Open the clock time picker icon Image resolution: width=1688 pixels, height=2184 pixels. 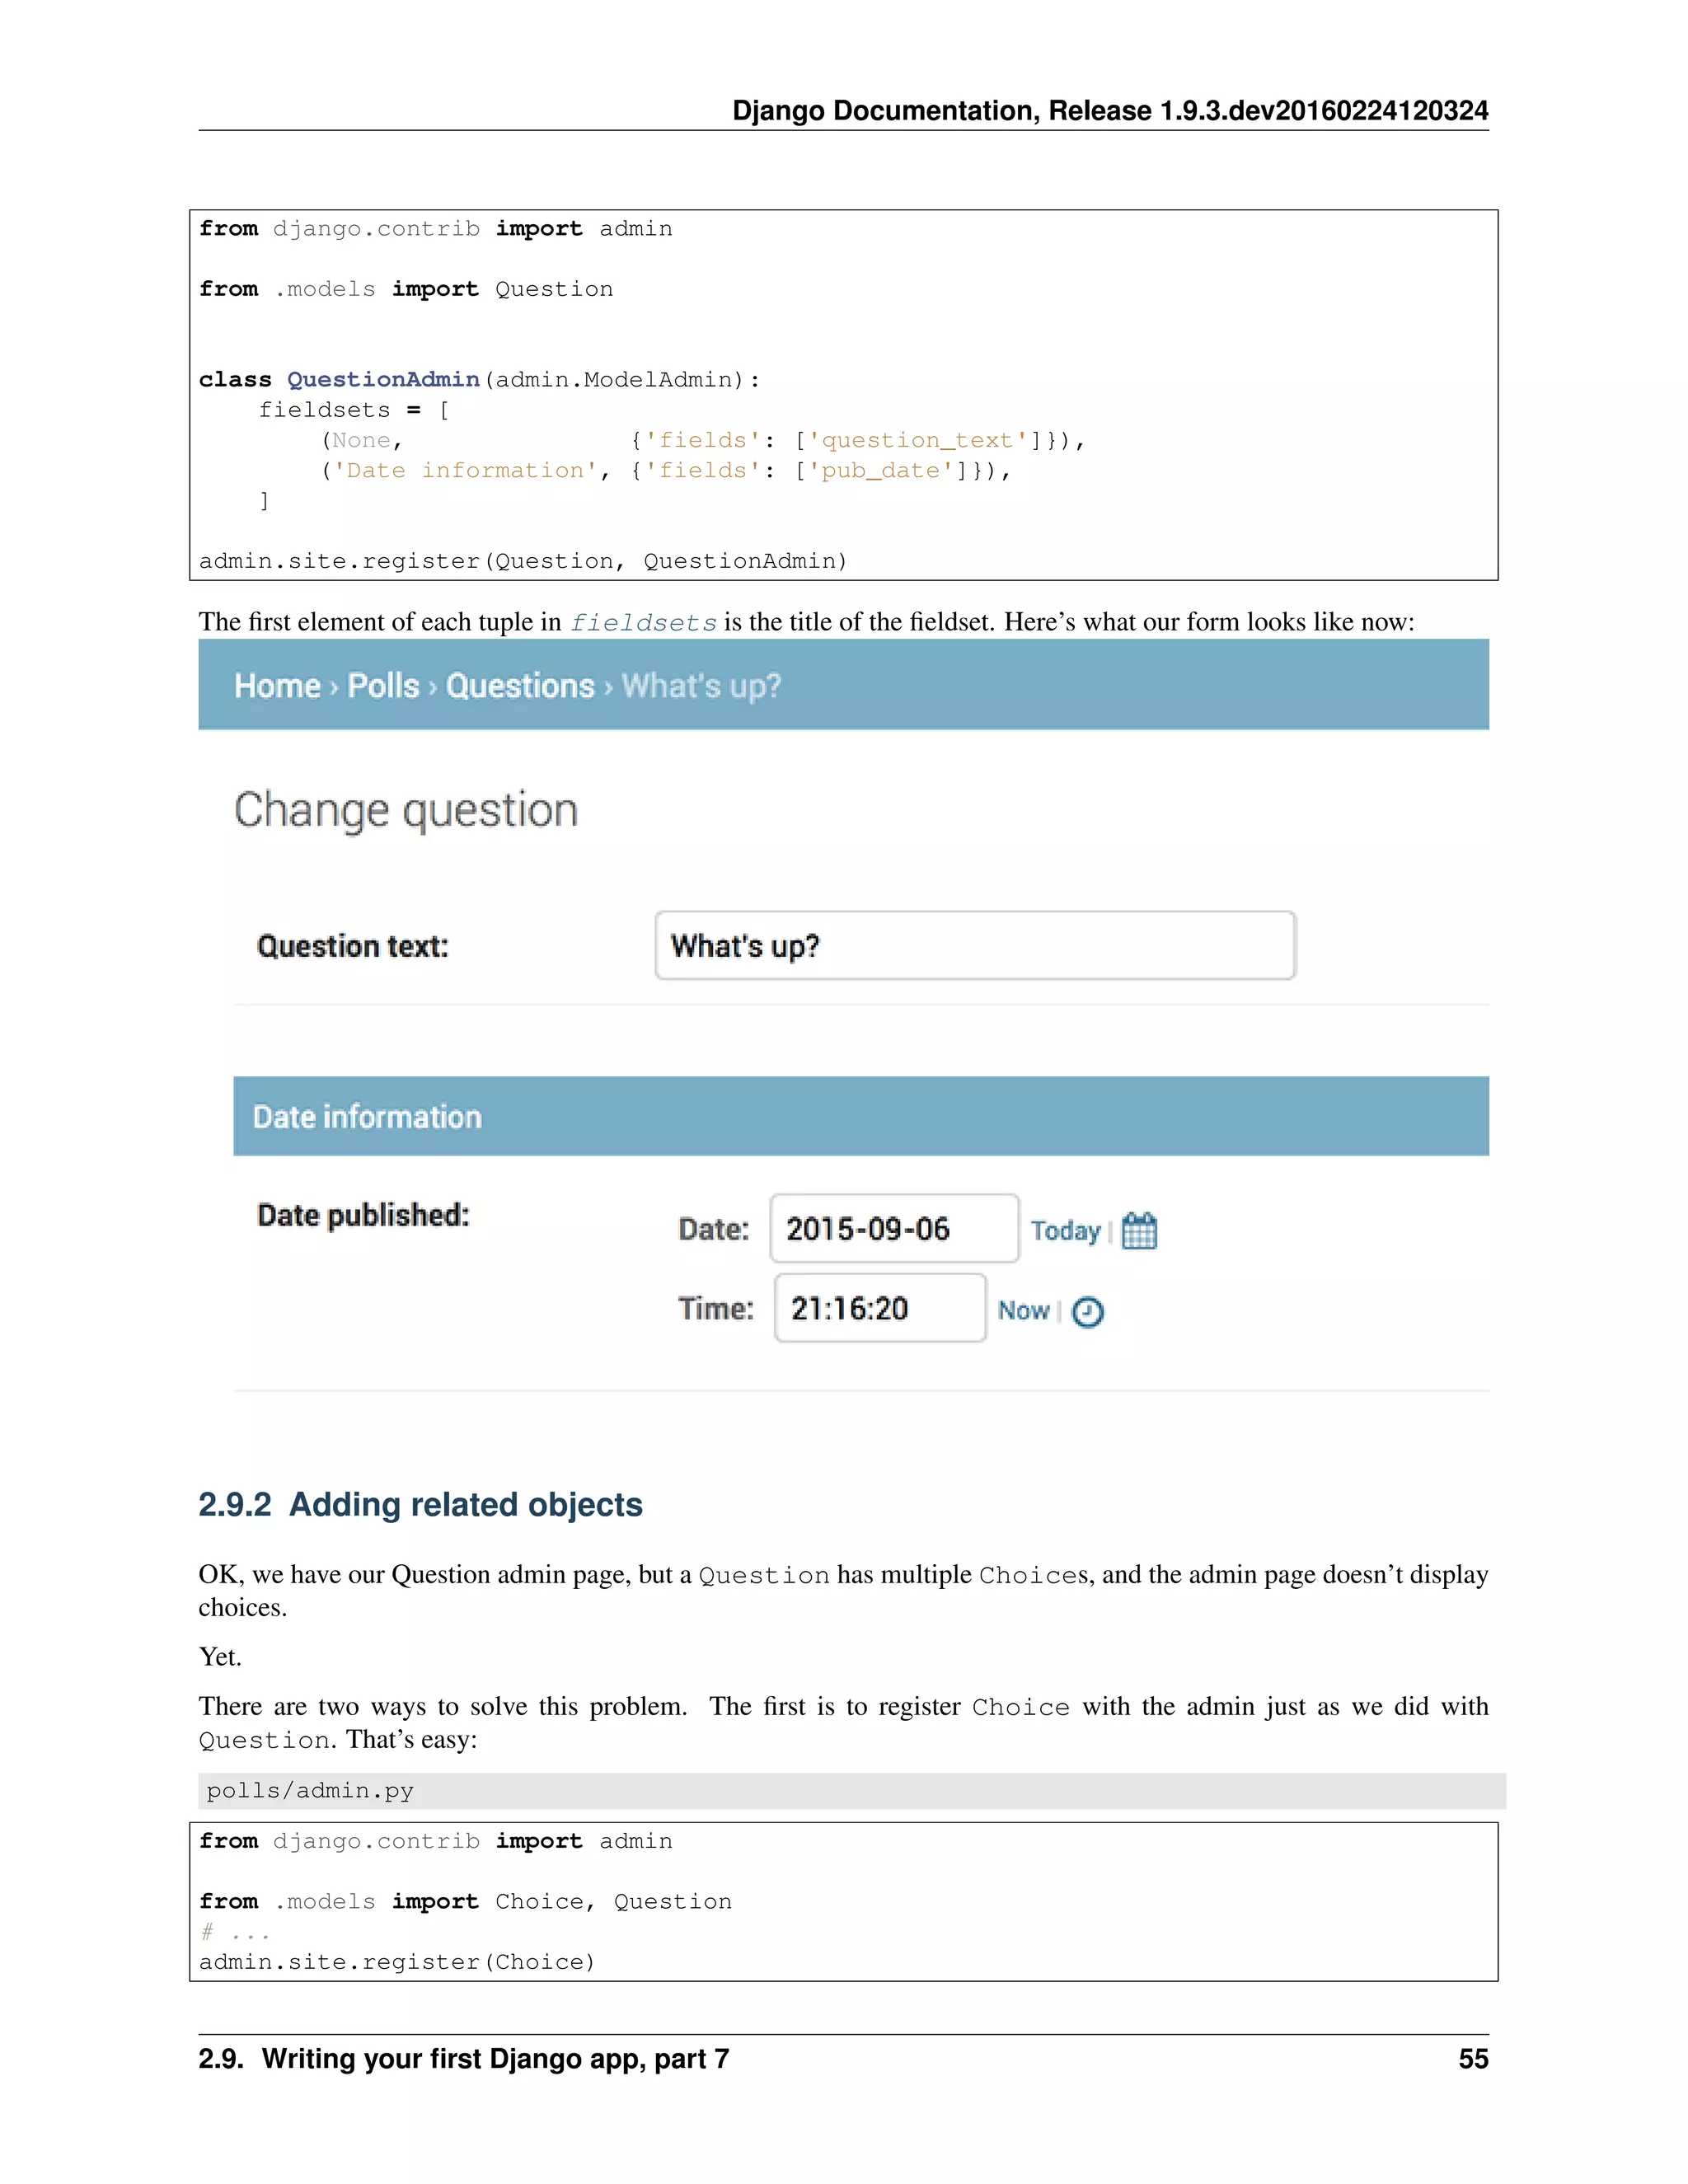tap(1088, 1311)
